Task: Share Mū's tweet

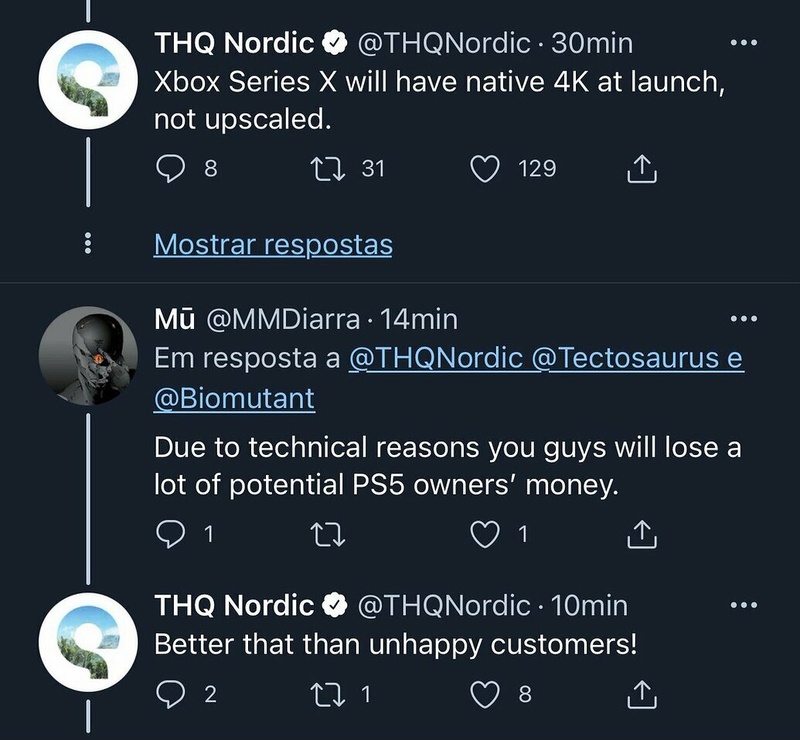Action: [x=641, y=535]
